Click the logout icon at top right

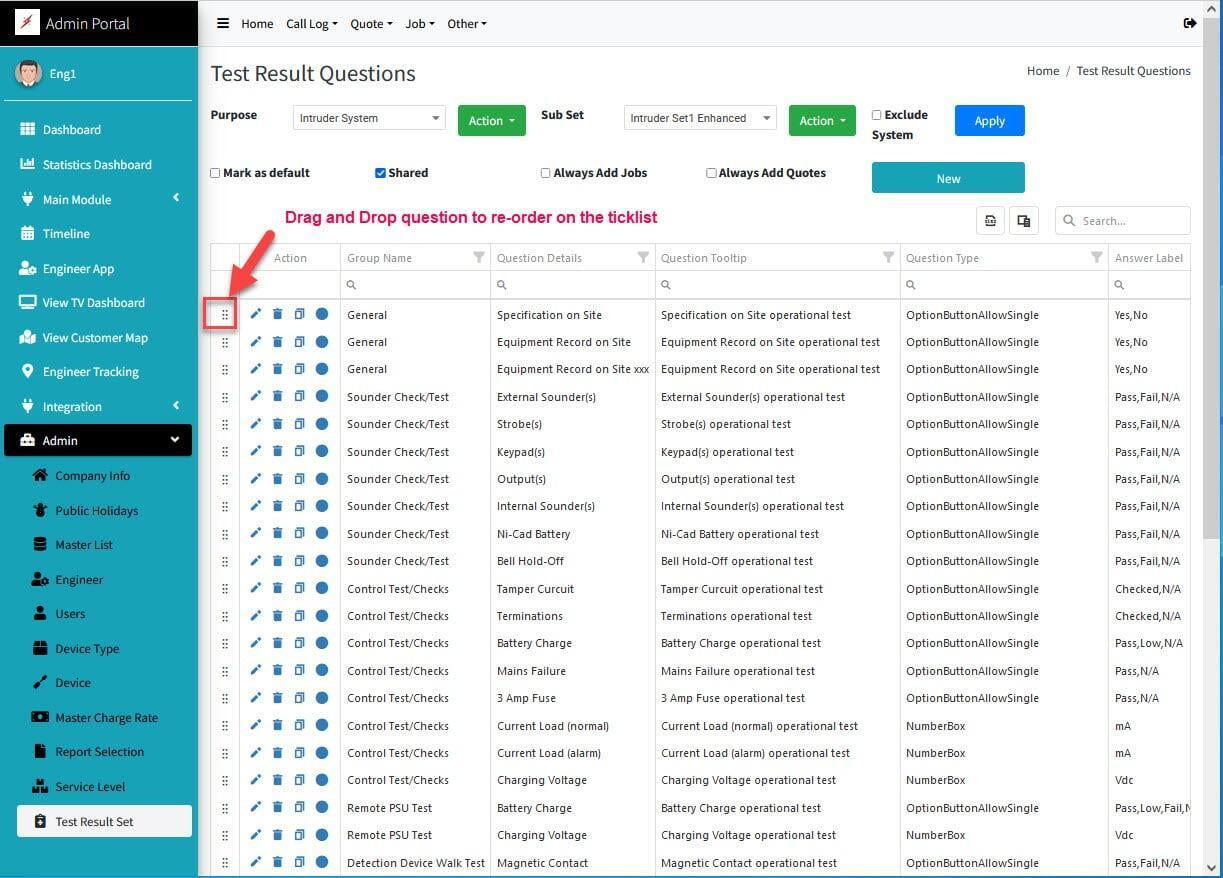point(1189,23)
